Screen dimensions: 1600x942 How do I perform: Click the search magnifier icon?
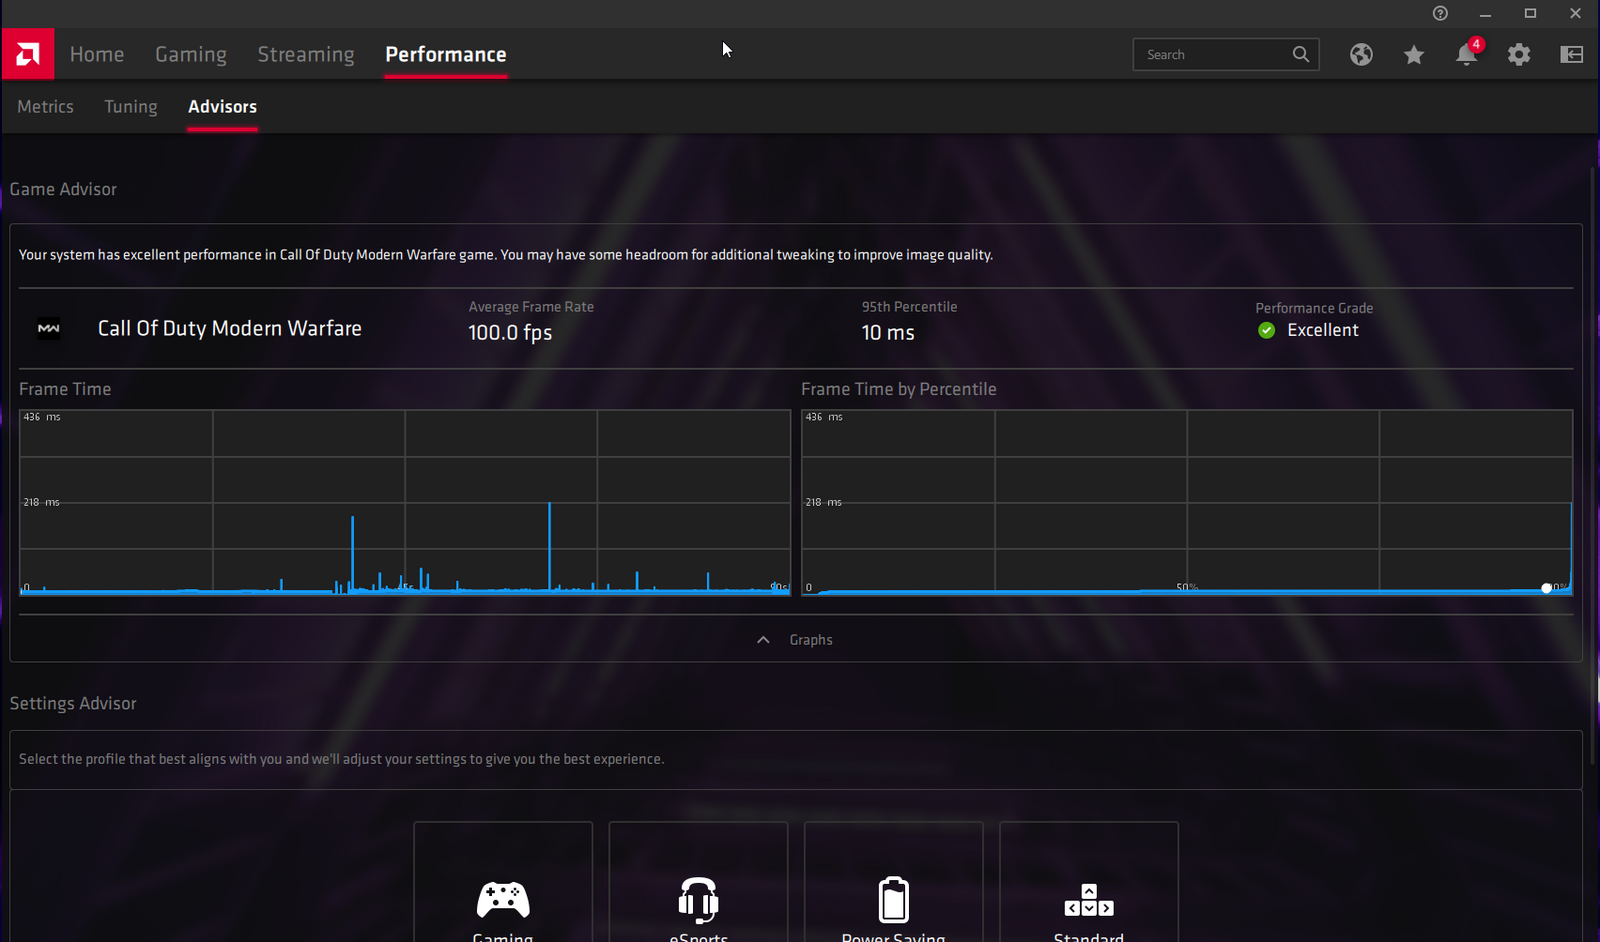pos(1301,54)
